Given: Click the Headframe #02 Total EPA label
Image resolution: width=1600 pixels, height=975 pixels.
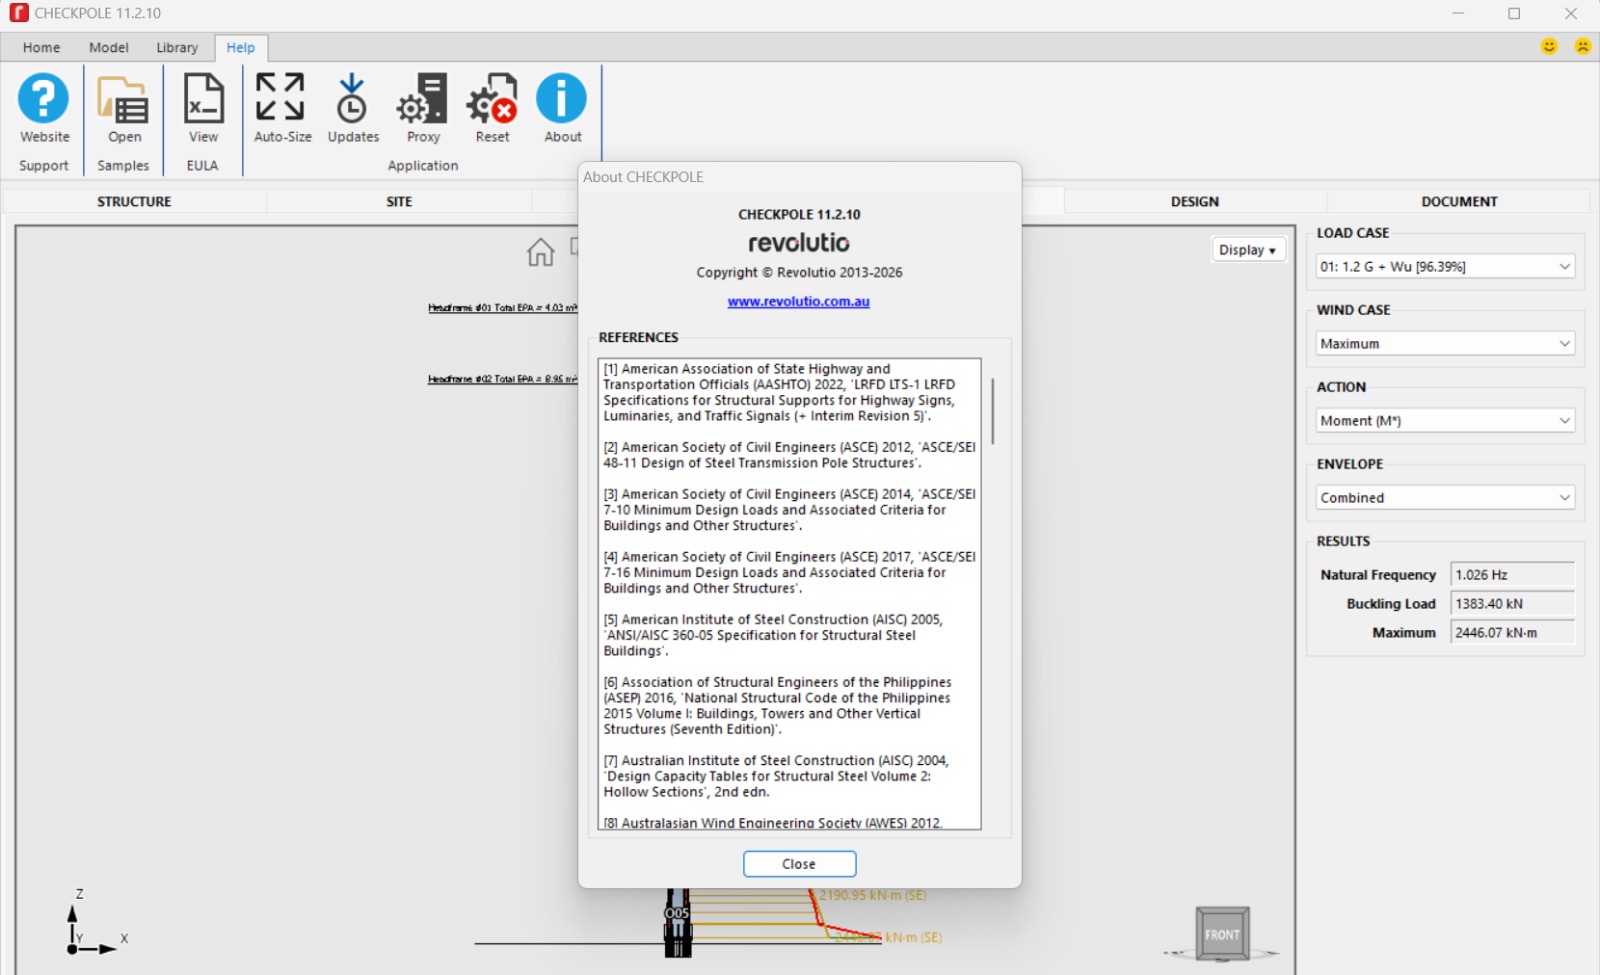Looking at the screenshot, I should click(x=502, y=379).
